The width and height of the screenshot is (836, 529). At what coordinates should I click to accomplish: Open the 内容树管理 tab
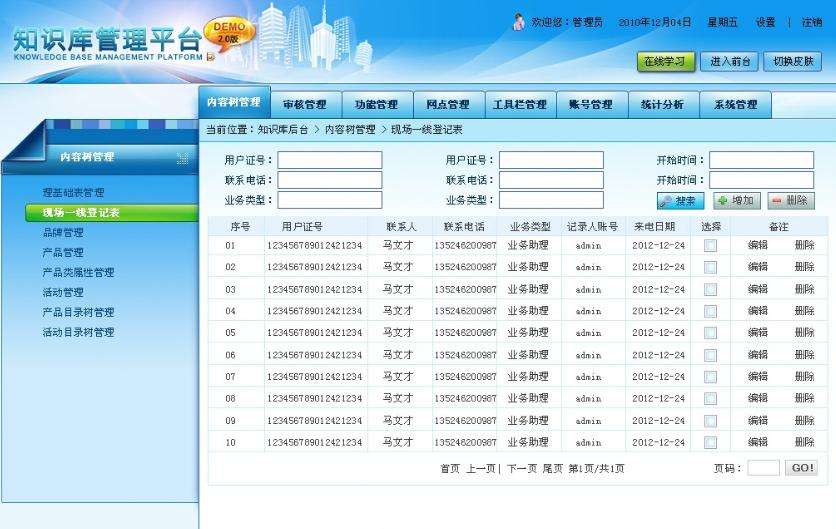(235, 102)
